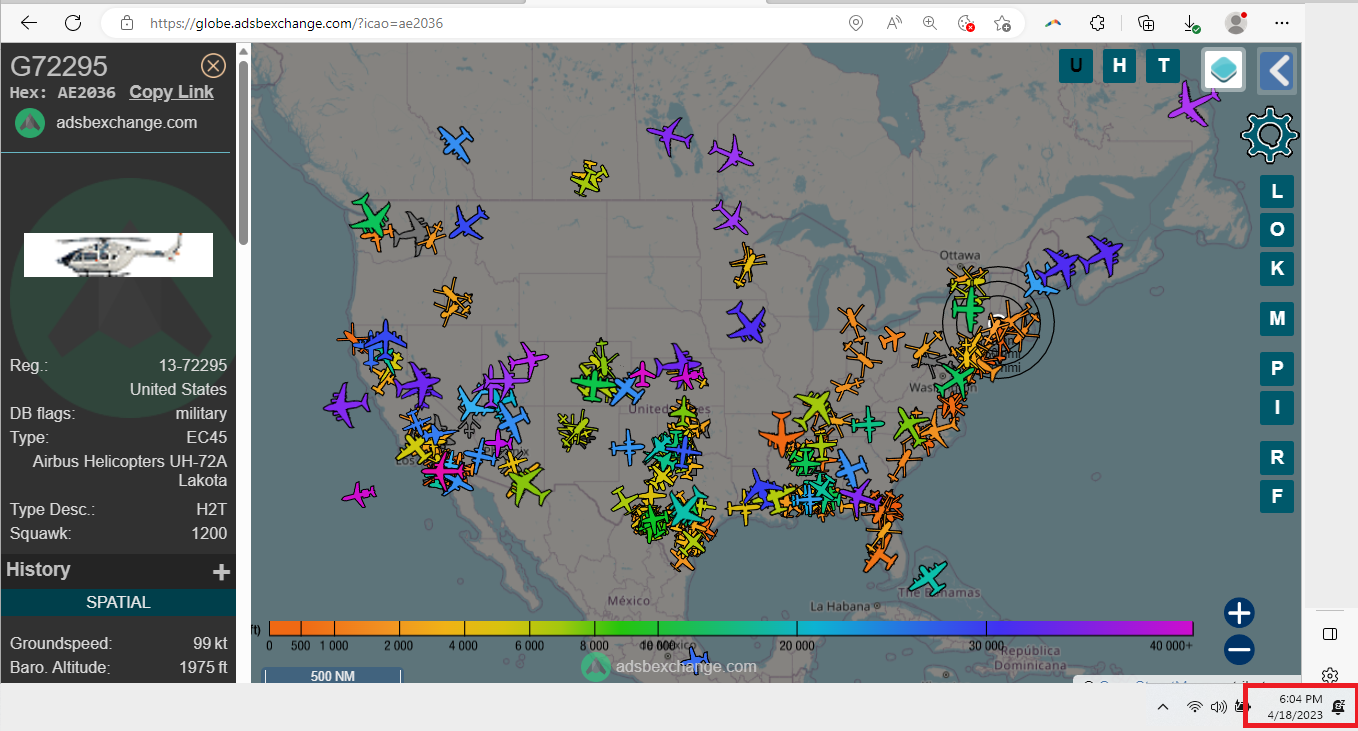Toggle the I map option button
Image resolution: width=1358 pixels, height=731 pixels.
click(1277, 407)
